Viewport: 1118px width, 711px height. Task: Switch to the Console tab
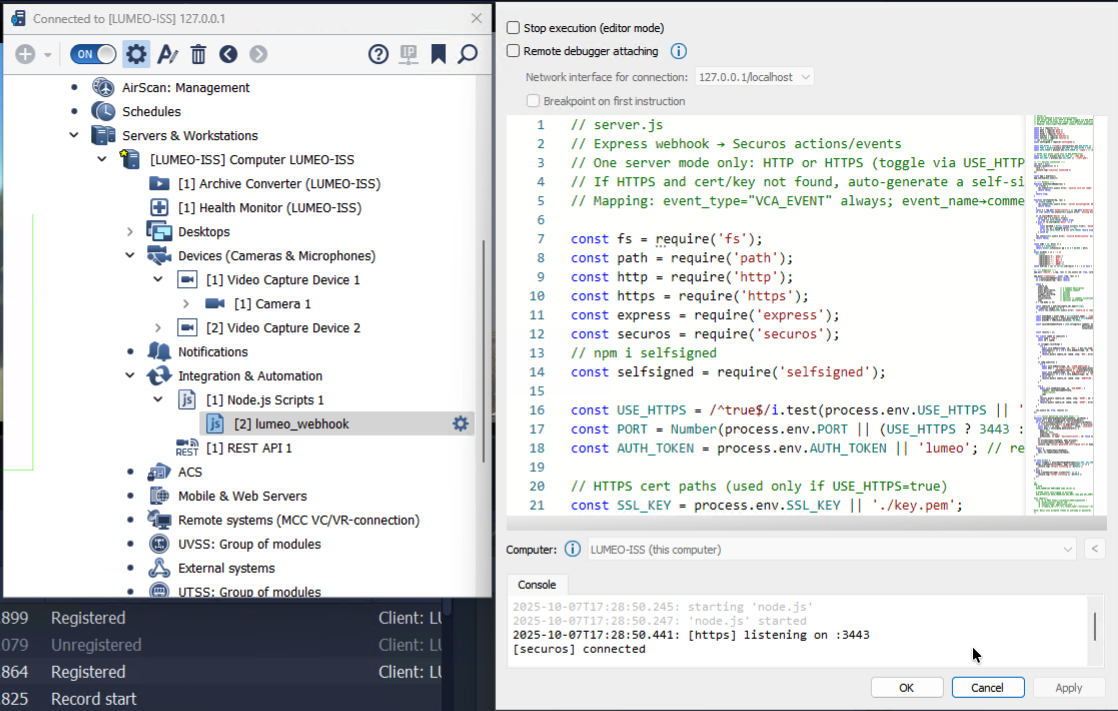537,584
